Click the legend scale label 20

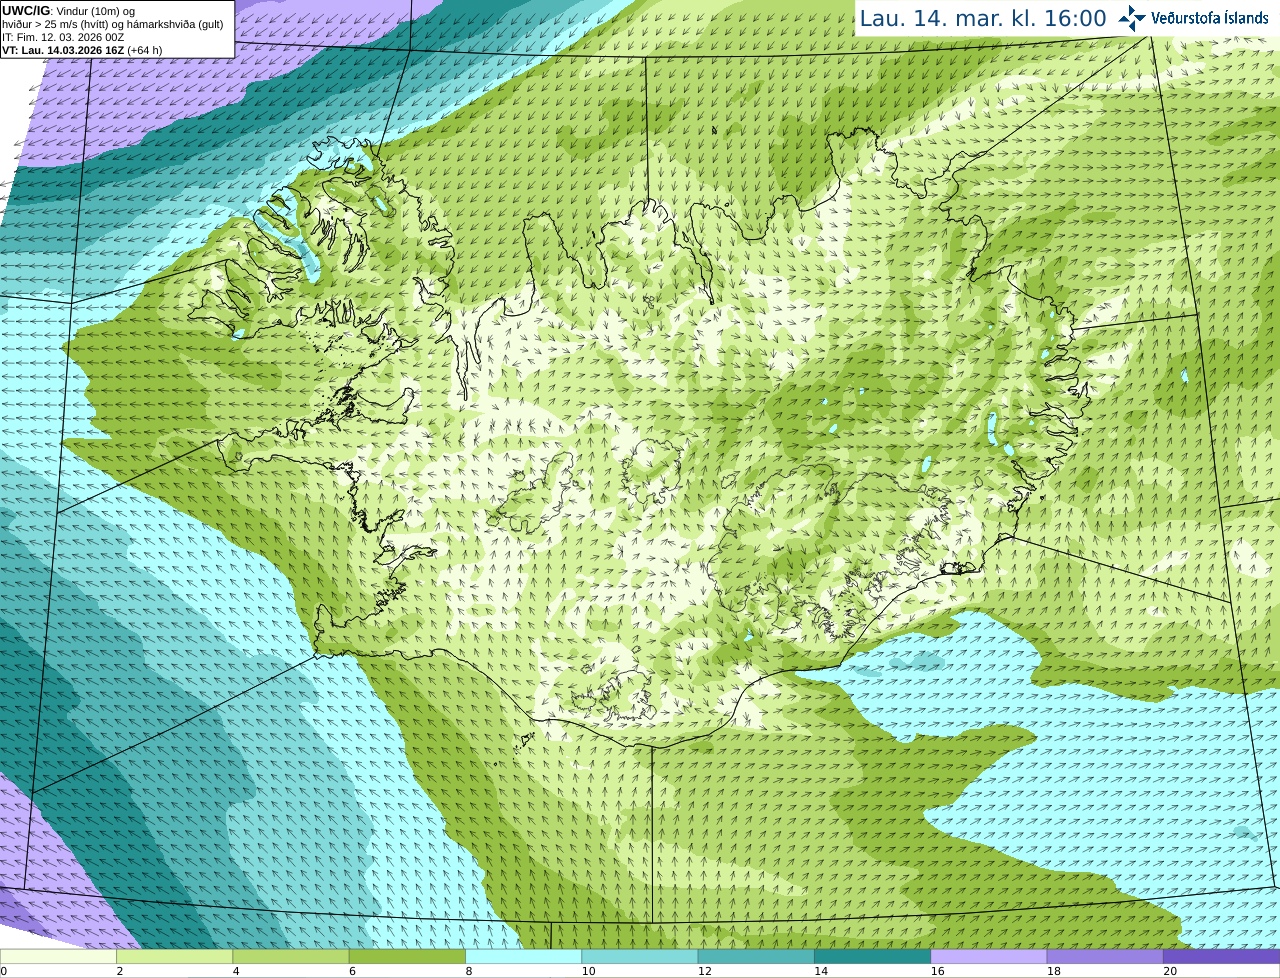1170,971
